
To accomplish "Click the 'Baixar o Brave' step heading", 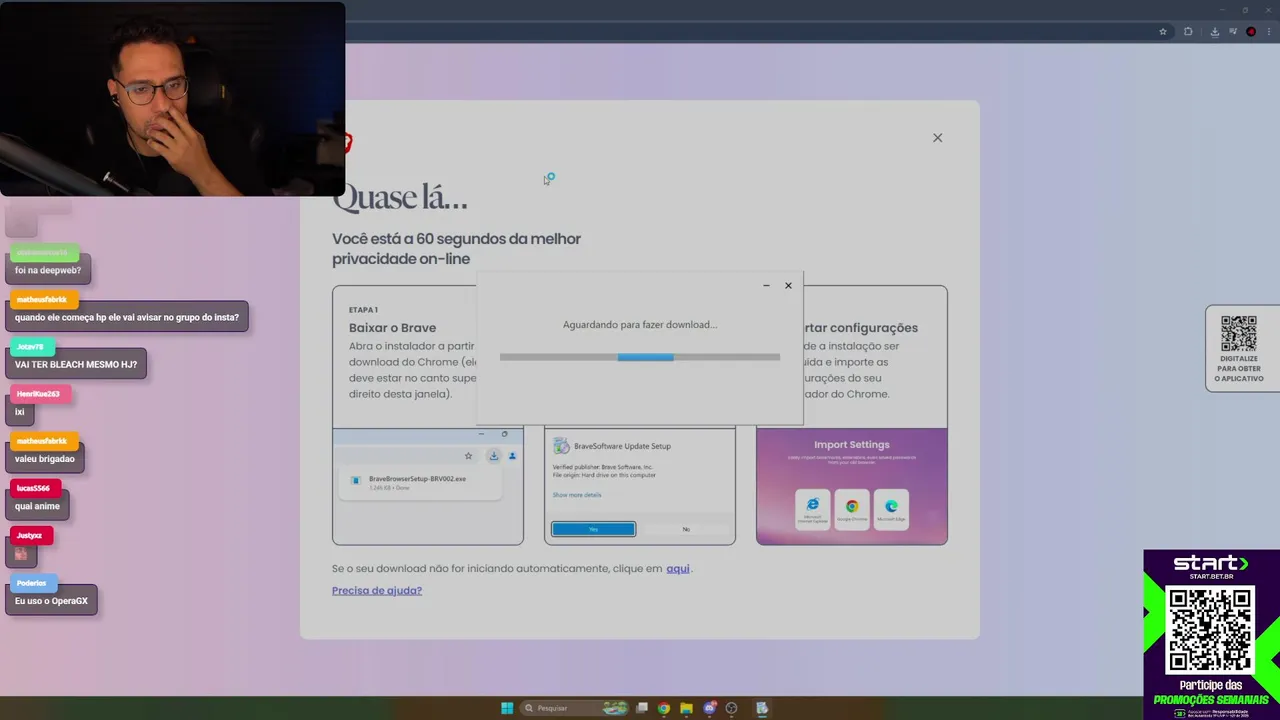I will [392, 328].
